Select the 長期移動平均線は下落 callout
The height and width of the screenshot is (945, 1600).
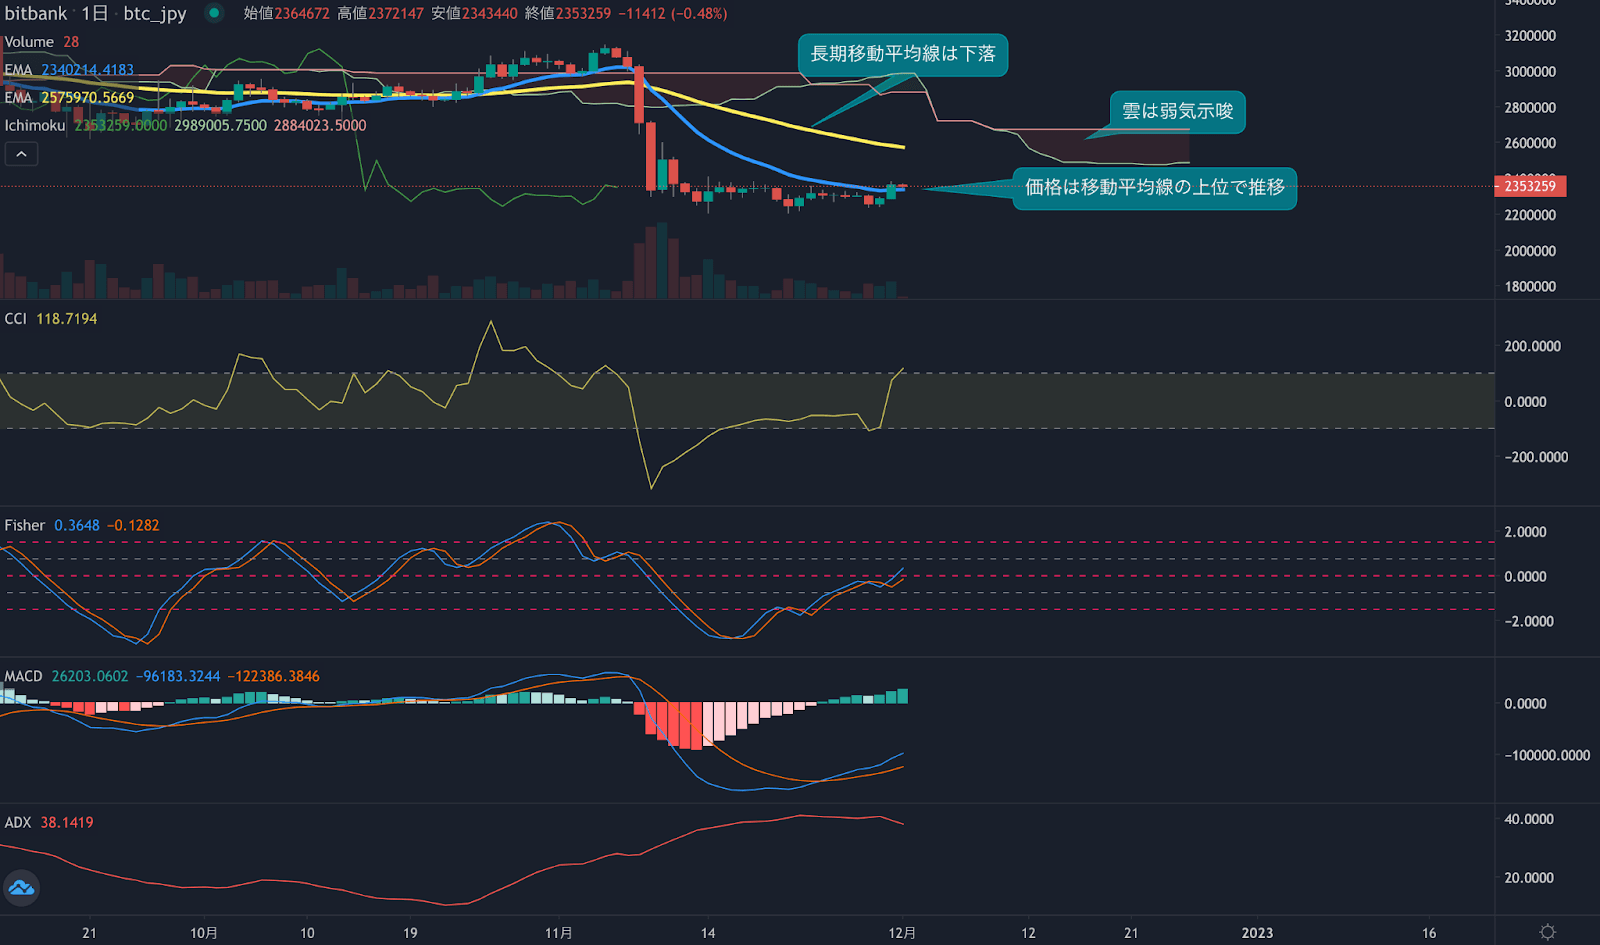pos(902,54)
